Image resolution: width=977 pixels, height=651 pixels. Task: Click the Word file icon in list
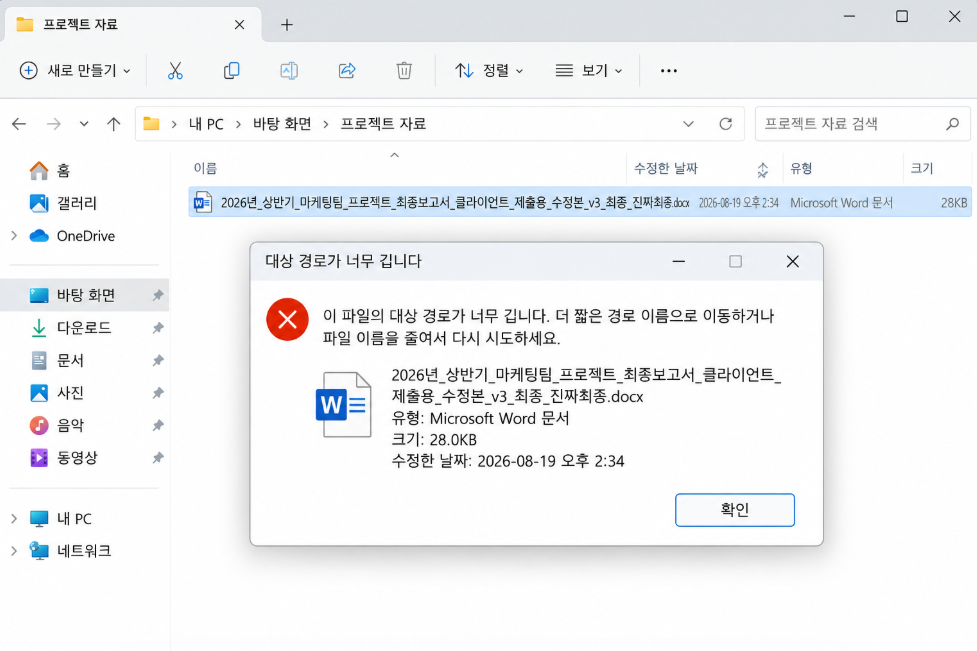(x=203, y=202)
